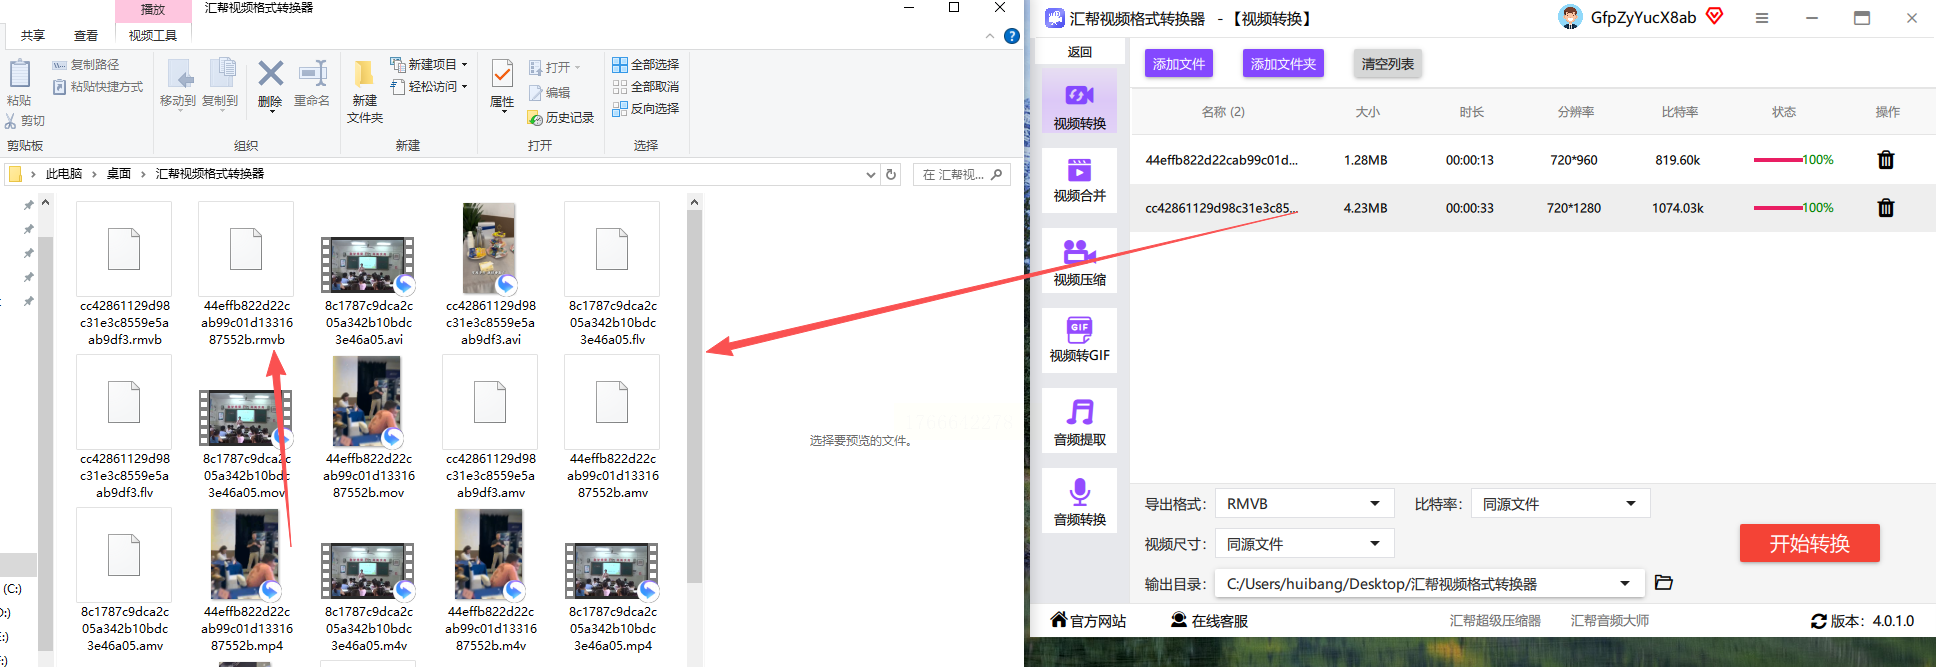Collapse the Explorer ribbon with chevron
1936x667 pixels.
coord(990,36)
